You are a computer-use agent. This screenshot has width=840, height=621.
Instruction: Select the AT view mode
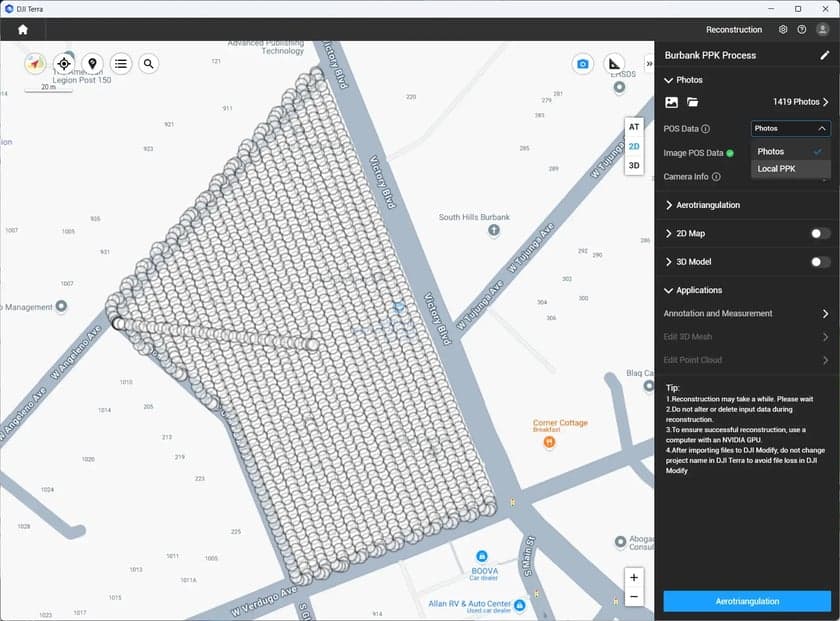(x=633, y=127)
